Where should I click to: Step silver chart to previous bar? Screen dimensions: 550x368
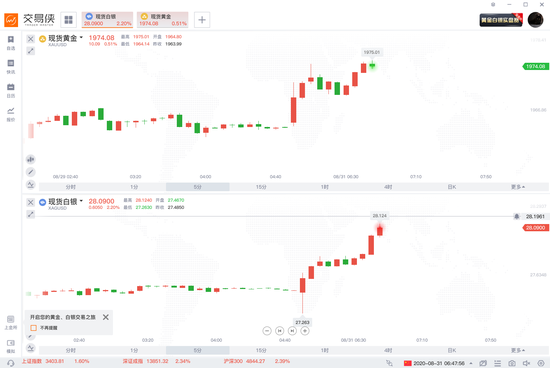280,331
